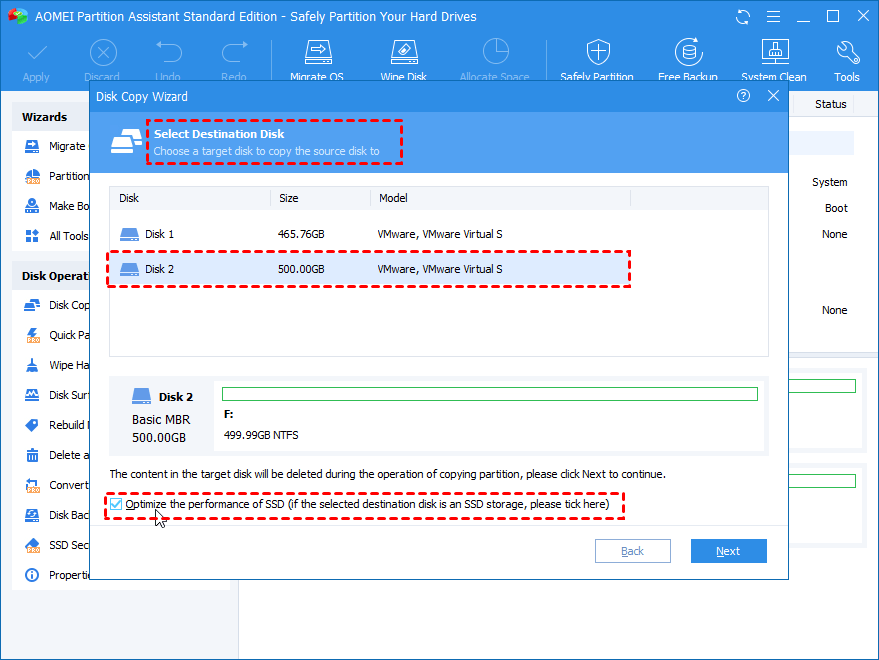879x660 pixels.
Task: Click the Back button
Action: pyautogui.click(x=632, y=551)
